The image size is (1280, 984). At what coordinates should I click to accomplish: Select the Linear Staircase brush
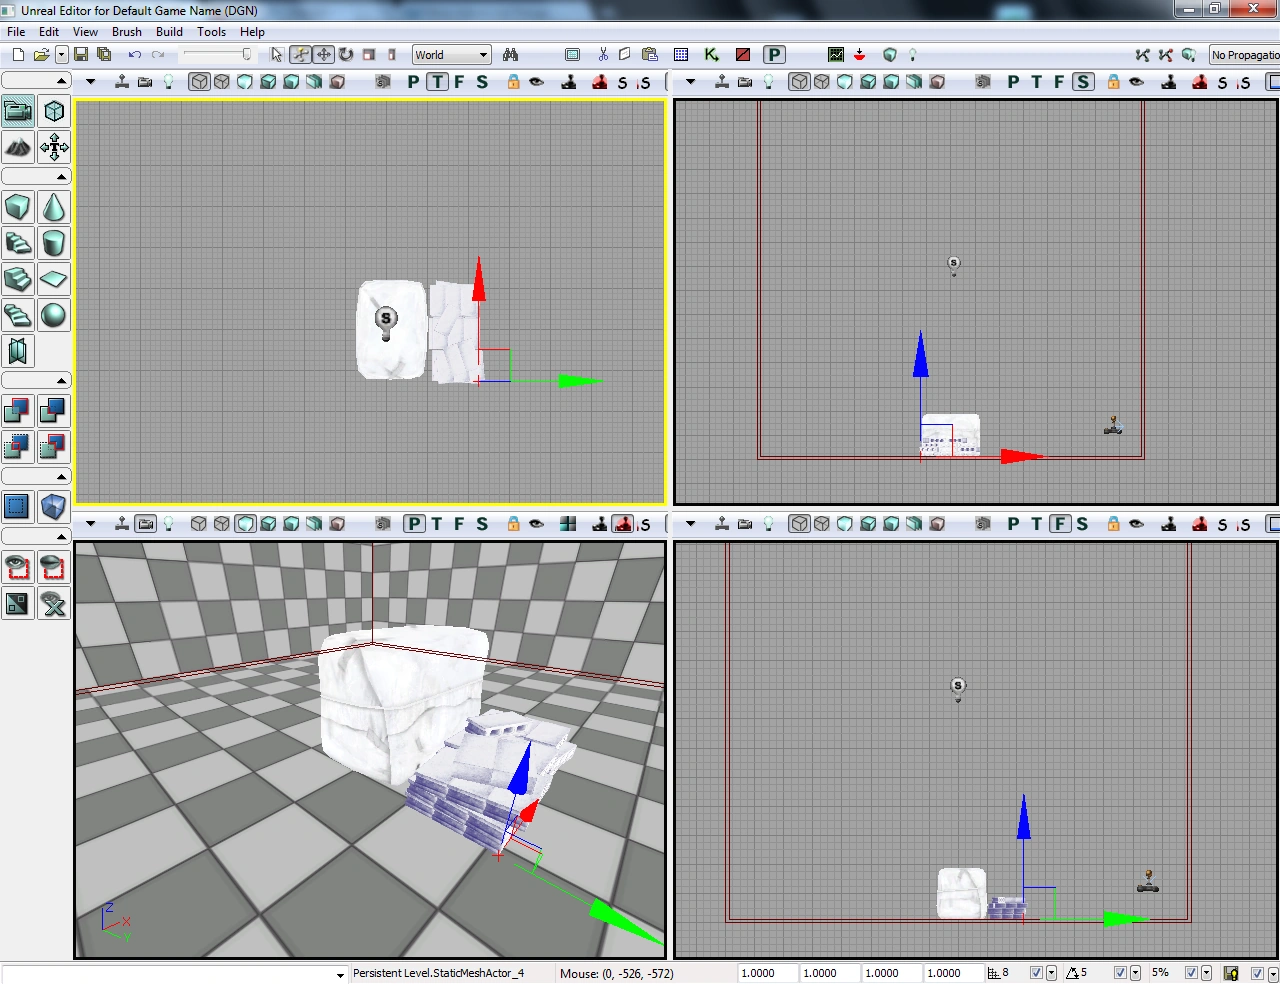pos(18,279)
